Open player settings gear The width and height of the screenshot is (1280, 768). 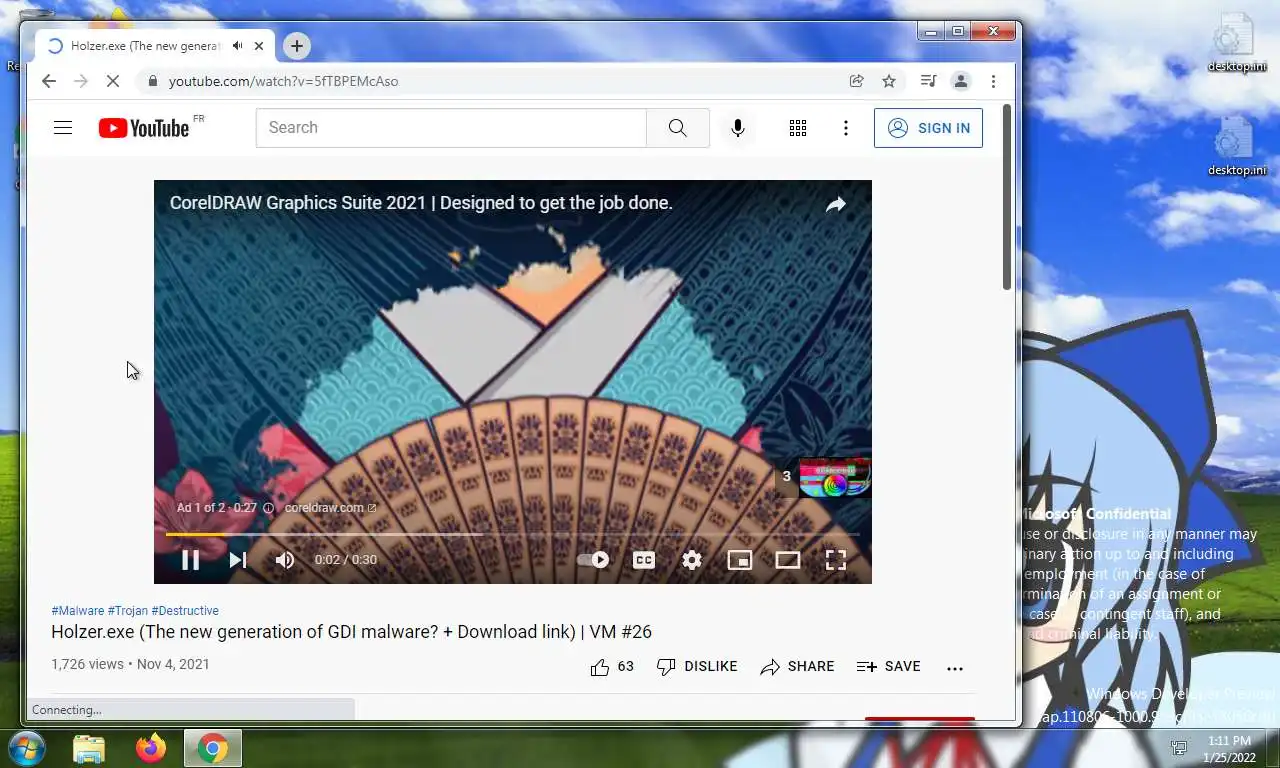pos(692,560)
